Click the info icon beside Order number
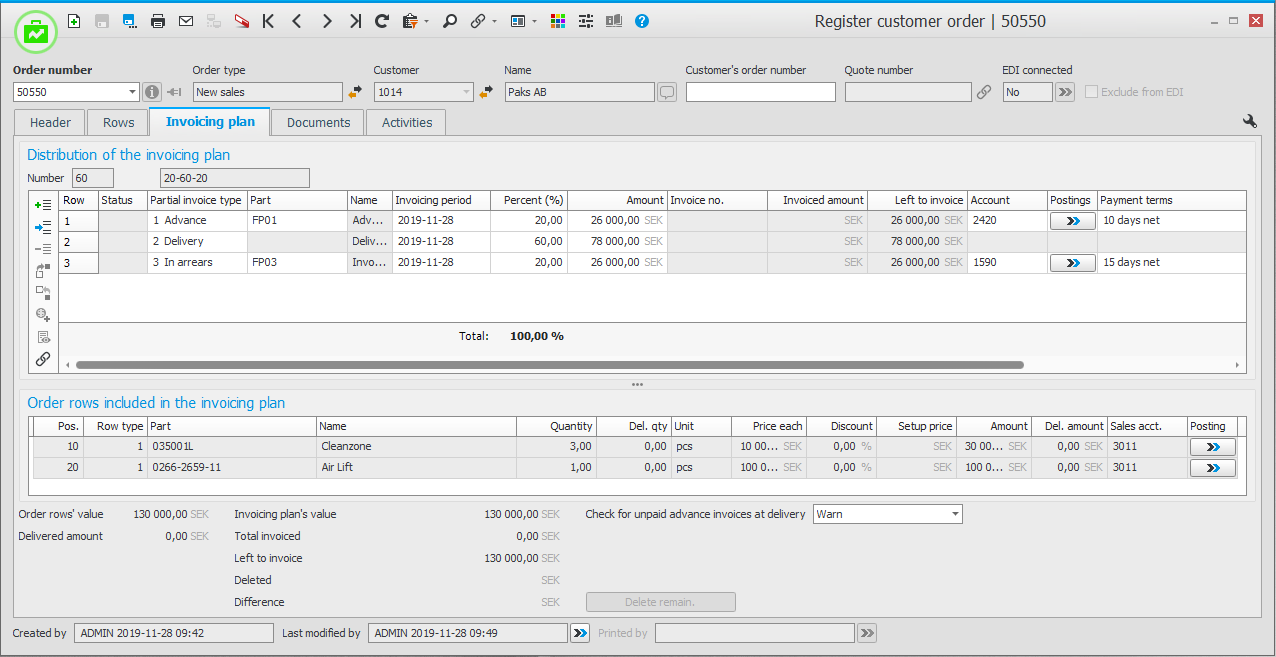 click(x=152, y=92)
